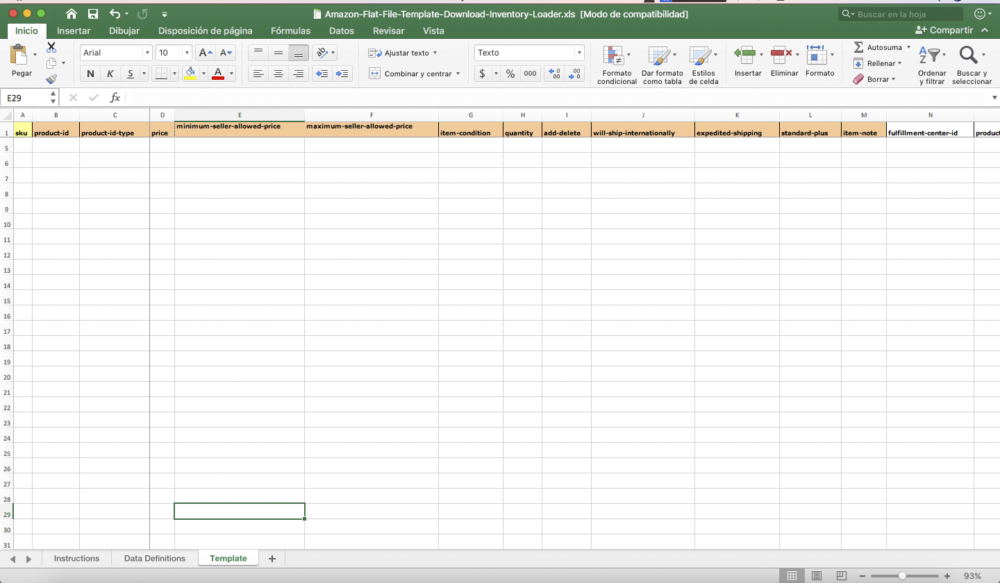Viewport: 1000px width, 583px height.
Task: Save the workbook with the disk icon
Action: coord(93,13)
